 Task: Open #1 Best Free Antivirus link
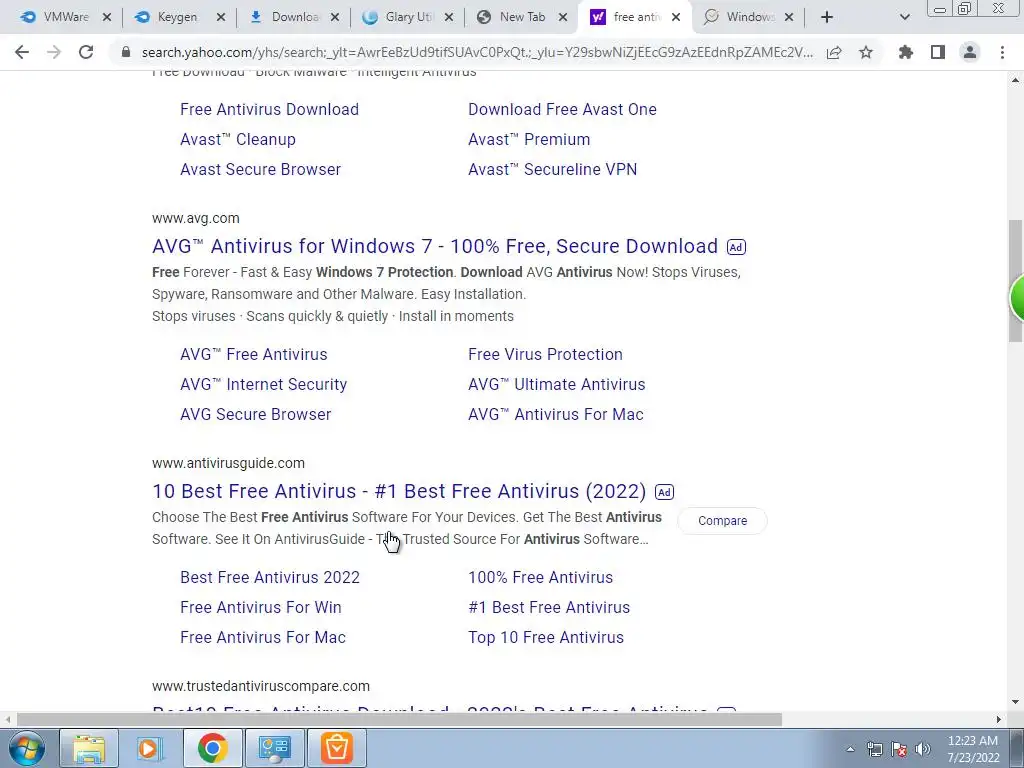point(549,607)
